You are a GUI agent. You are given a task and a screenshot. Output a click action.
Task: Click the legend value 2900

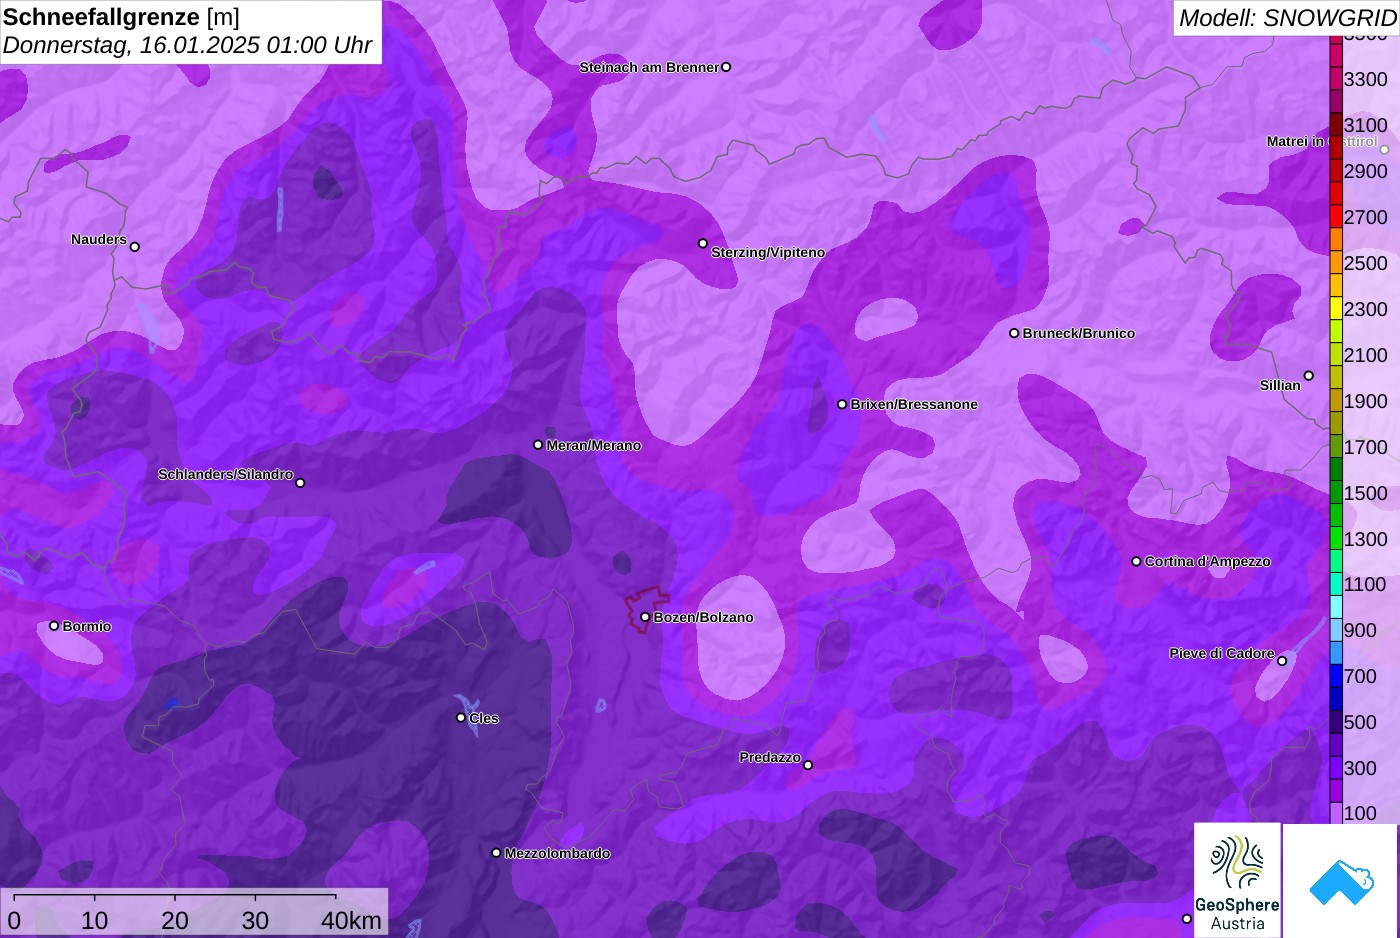1366,171
